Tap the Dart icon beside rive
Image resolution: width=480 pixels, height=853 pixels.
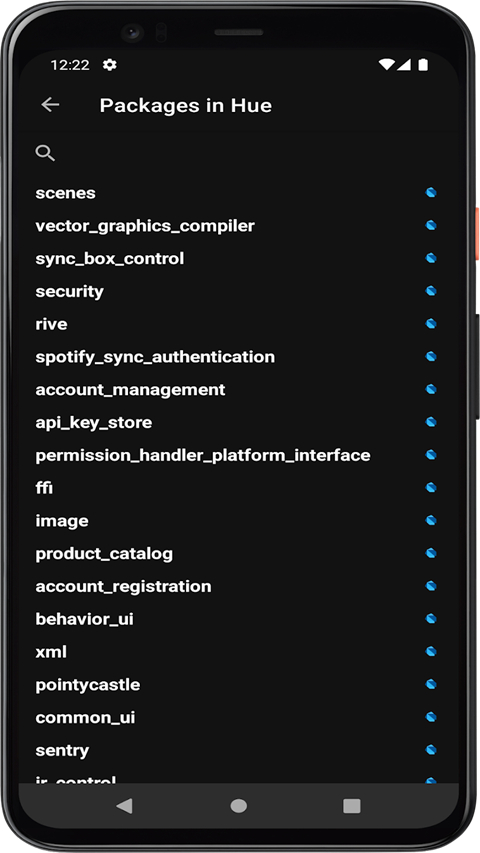[431, 324]
